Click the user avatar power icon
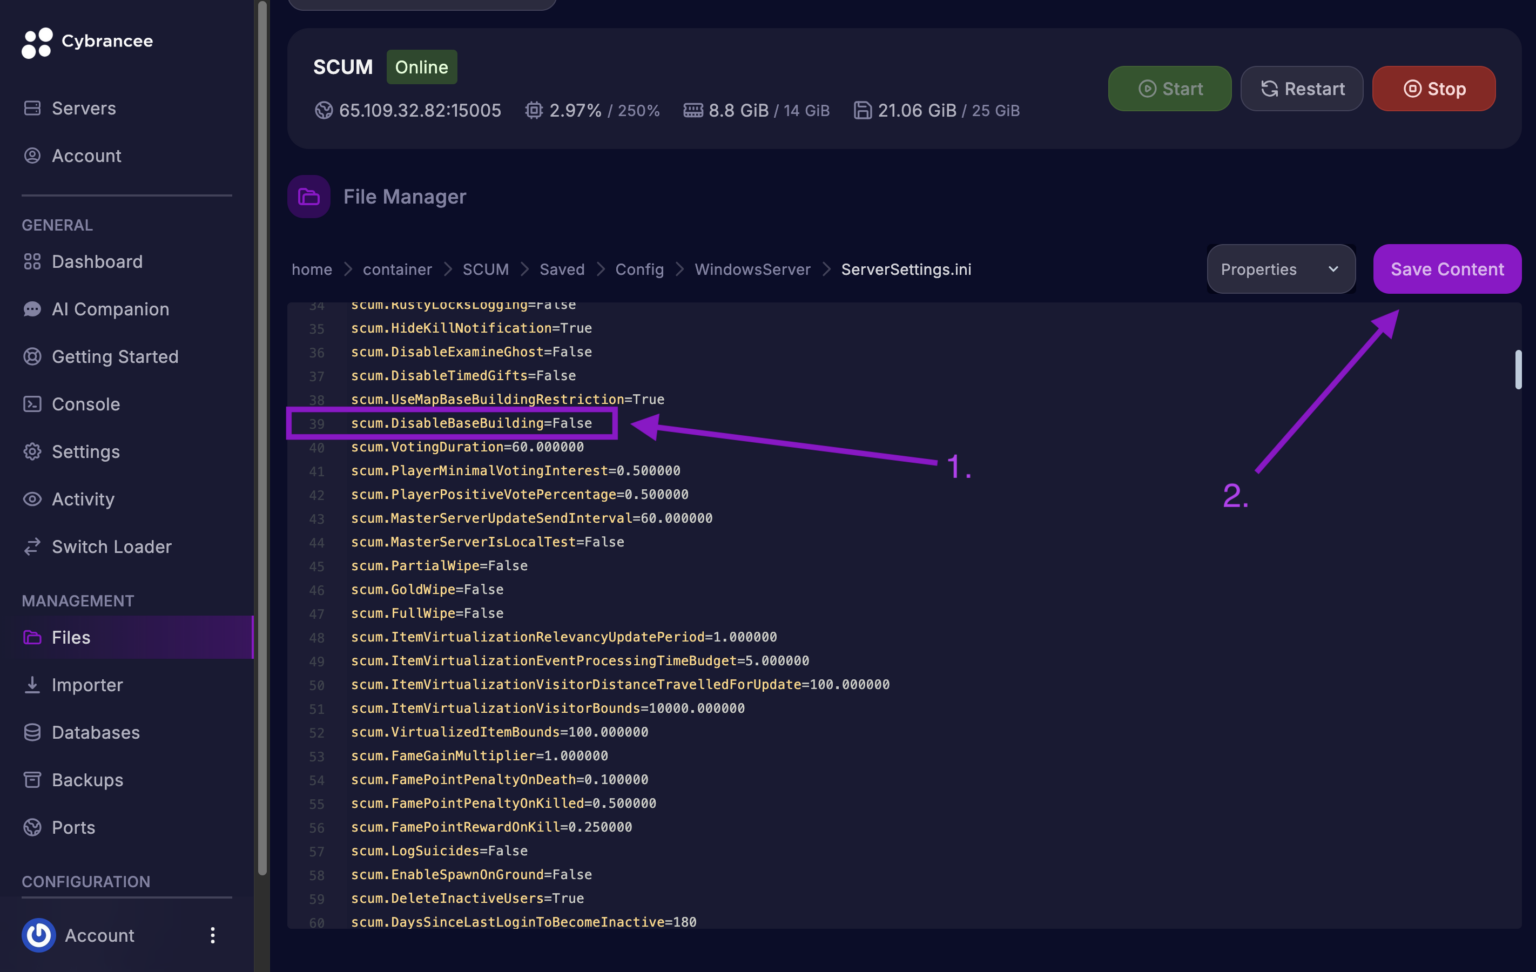Screen dimensions: 1536x972 (x=39, y=935)
